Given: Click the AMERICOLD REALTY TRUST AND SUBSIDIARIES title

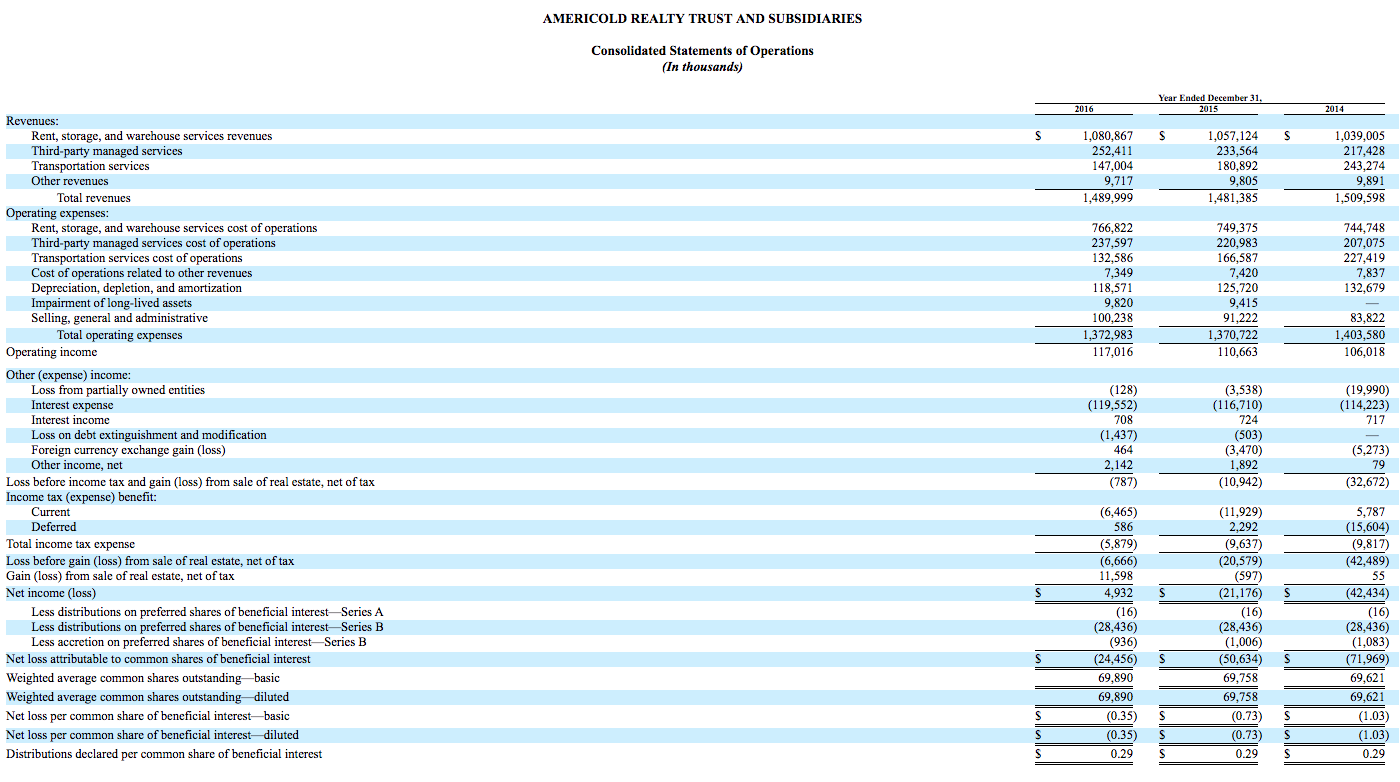Looking at the screenshot, I should 702,19.
